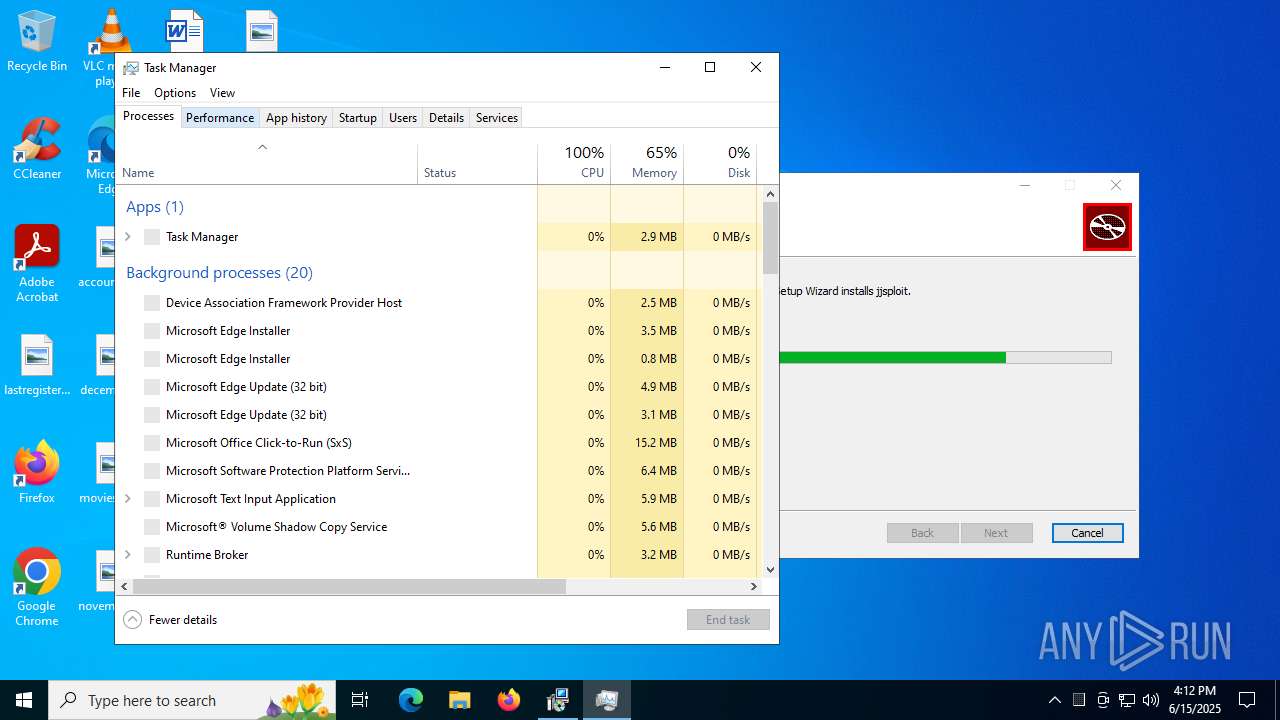Image resolution: width=1280 pixels, height=720 pixels.
Task: Click the vertical scrollbar down arrow
Action: coord(770,570)
